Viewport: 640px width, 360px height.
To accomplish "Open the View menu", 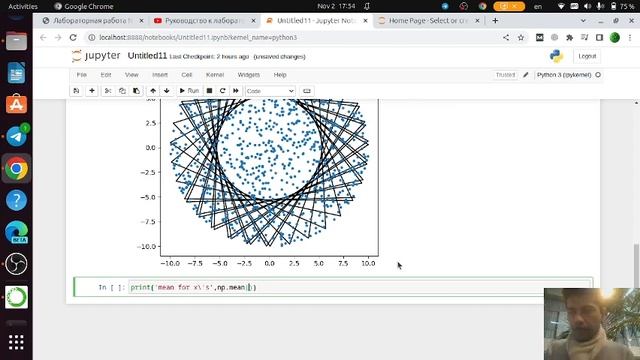I will pos(131,75).
